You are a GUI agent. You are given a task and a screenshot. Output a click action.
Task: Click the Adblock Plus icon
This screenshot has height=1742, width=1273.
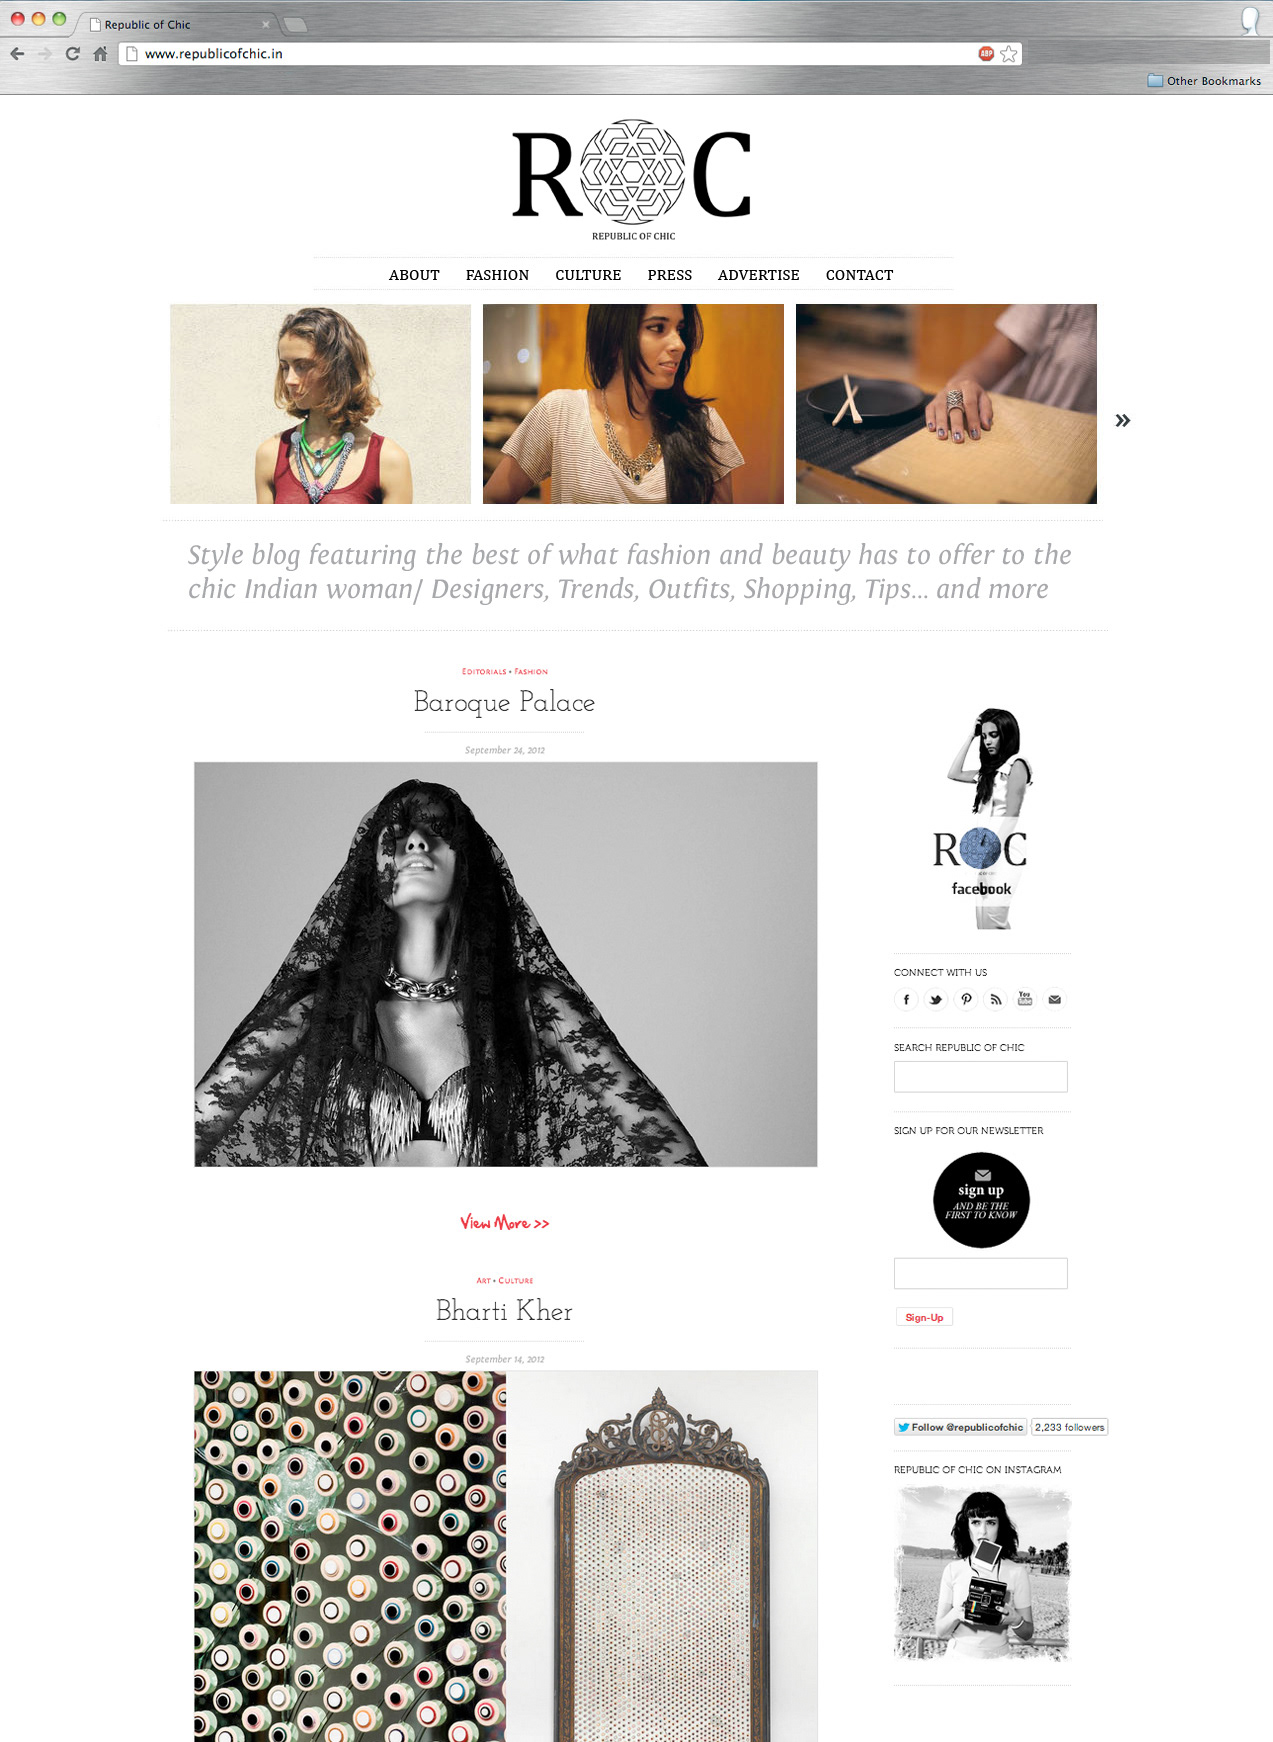click(986, 54)
